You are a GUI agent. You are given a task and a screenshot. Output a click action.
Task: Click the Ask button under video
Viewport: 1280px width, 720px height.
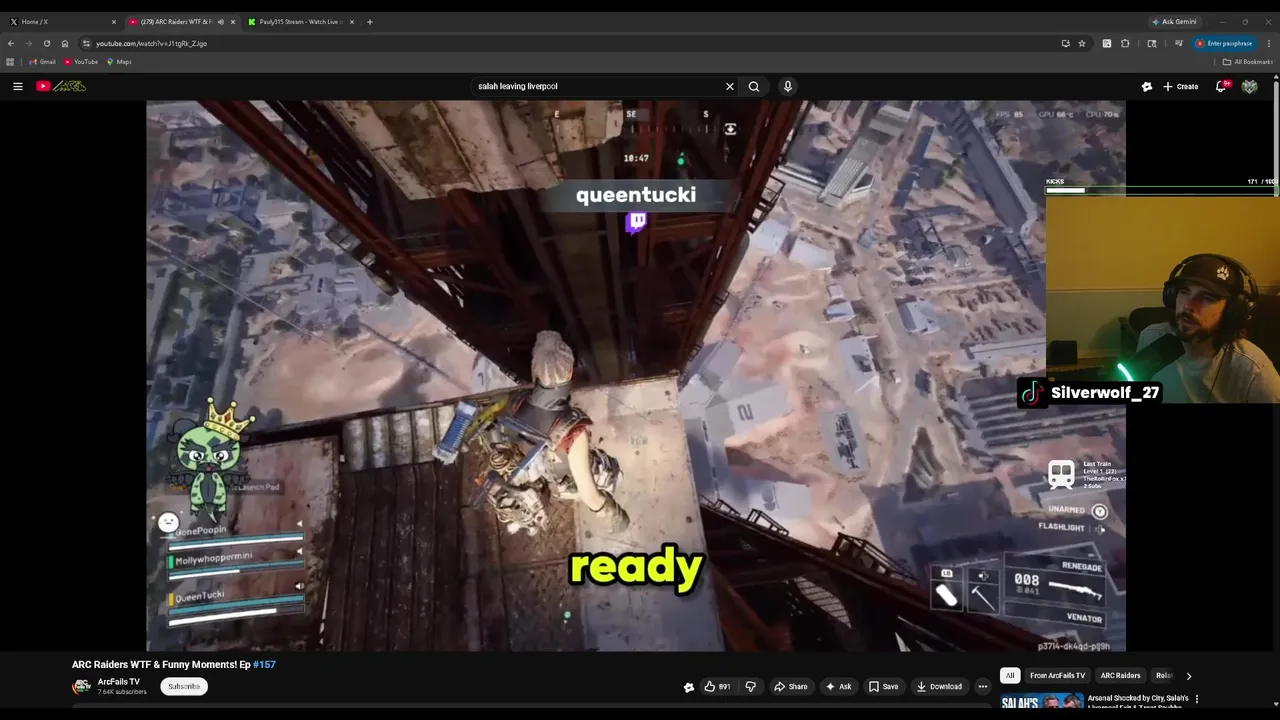pos(839,686)
